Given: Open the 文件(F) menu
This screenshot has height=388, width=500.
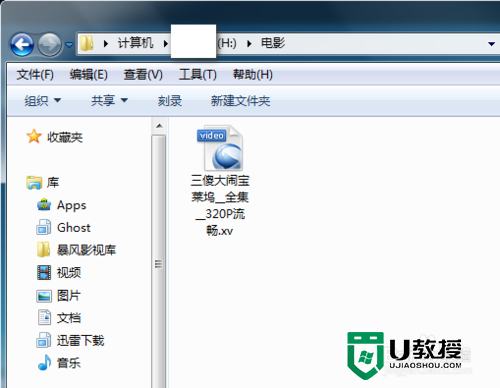Looking at the screenshot, I should [35, 74].
